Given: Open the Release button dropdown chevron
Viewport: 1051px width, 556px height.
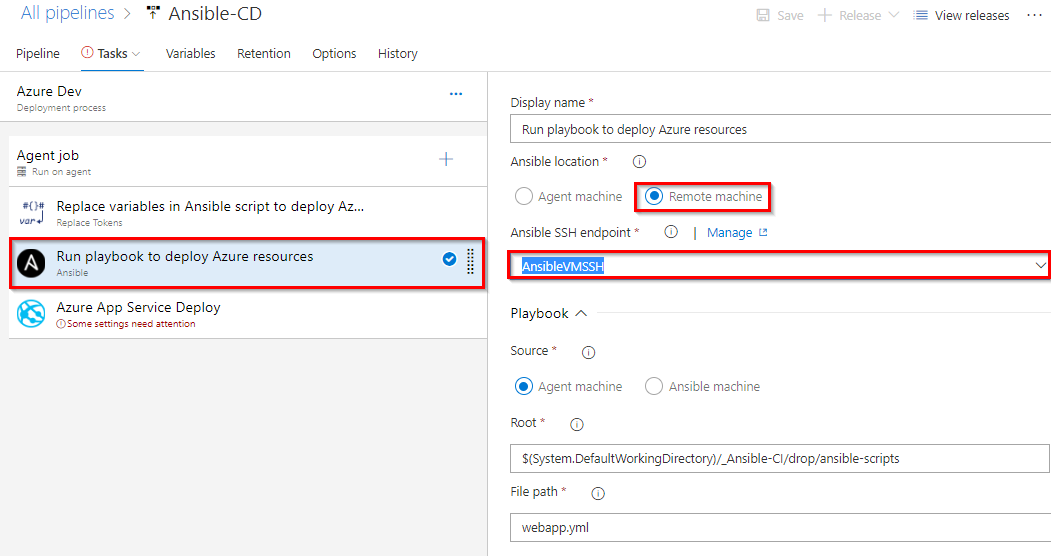Looking at the screenshot, I should (x=893, y=15).
